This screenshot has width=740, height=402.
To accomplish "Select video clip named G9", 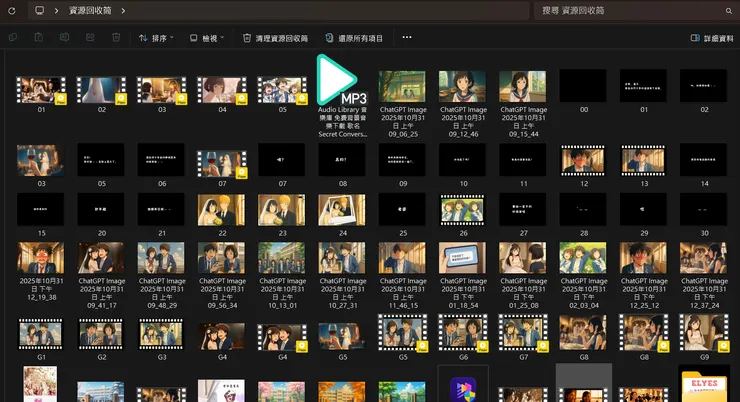I will [x=704, y=337].
